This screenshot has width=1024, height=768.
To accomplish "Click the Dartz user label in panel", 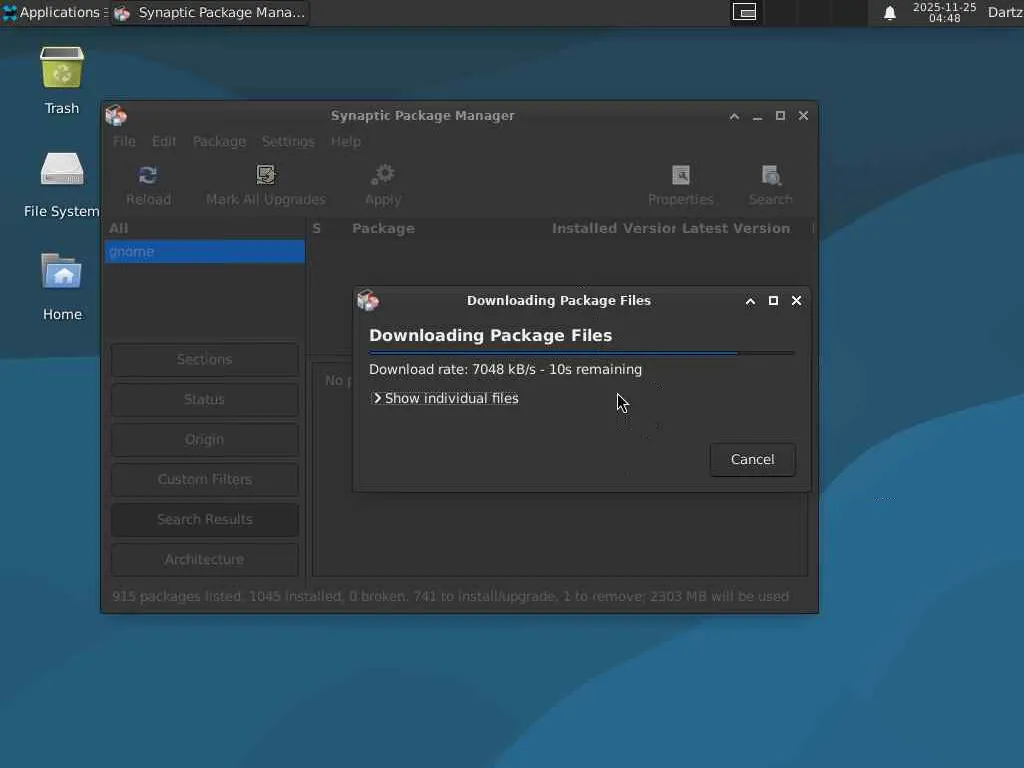I will [1004, 12].
